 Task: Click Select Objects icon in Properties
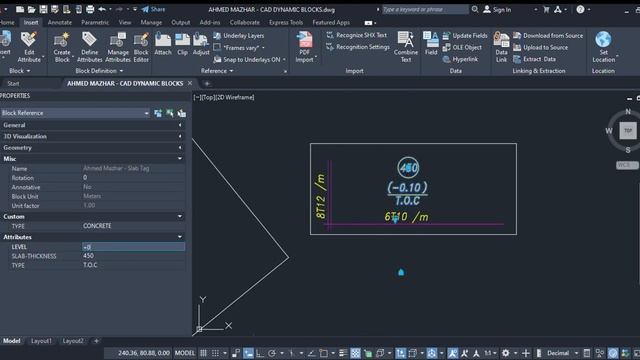[170, 113]
